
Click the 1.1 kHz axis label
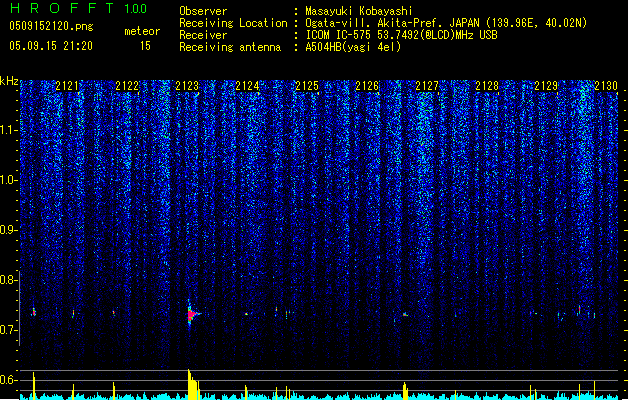[8, 130]
